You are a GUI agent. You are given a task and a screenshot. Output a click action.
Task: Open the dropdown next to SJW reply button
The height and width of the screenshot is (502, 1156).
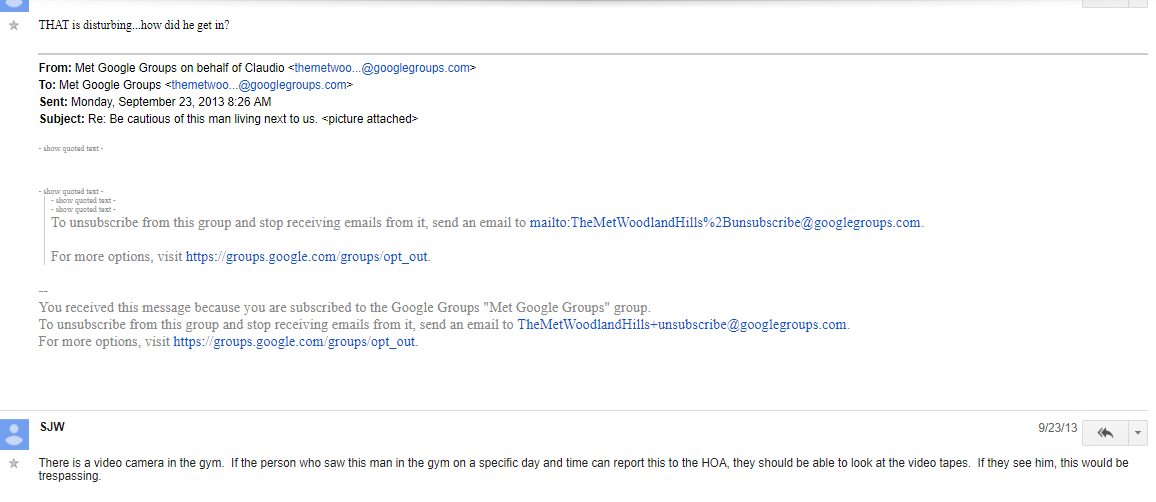coord(1138,433)
